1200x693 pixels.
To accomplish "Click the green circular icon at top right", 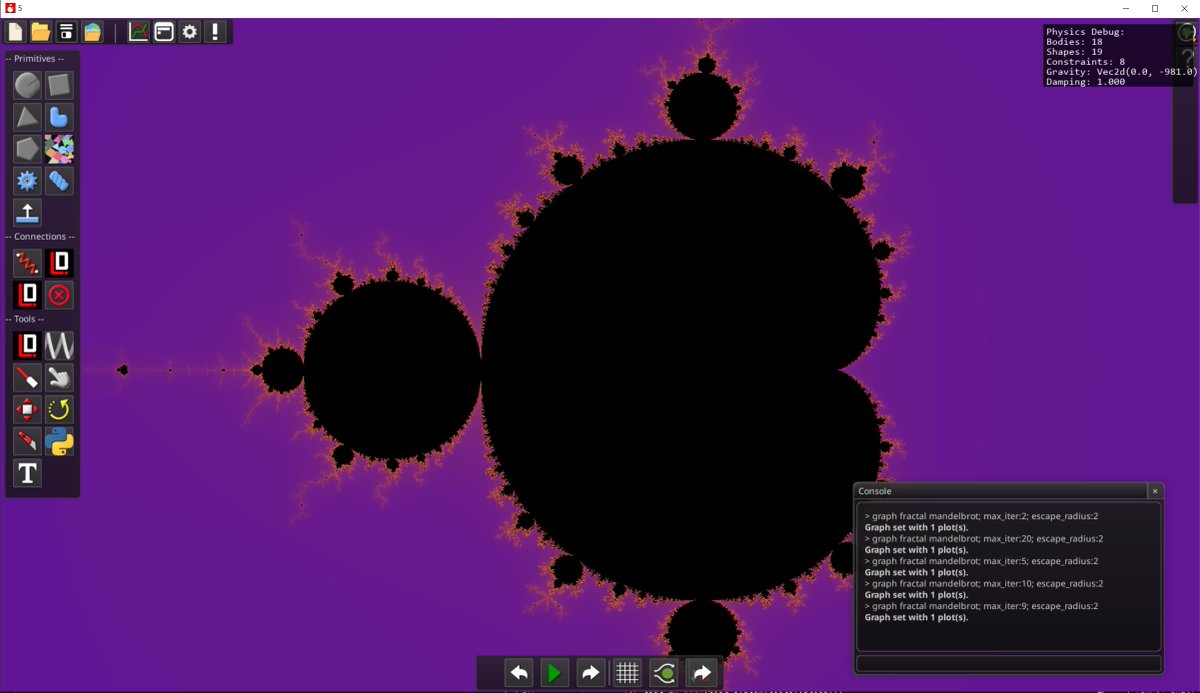I will tap(1187, 33).
